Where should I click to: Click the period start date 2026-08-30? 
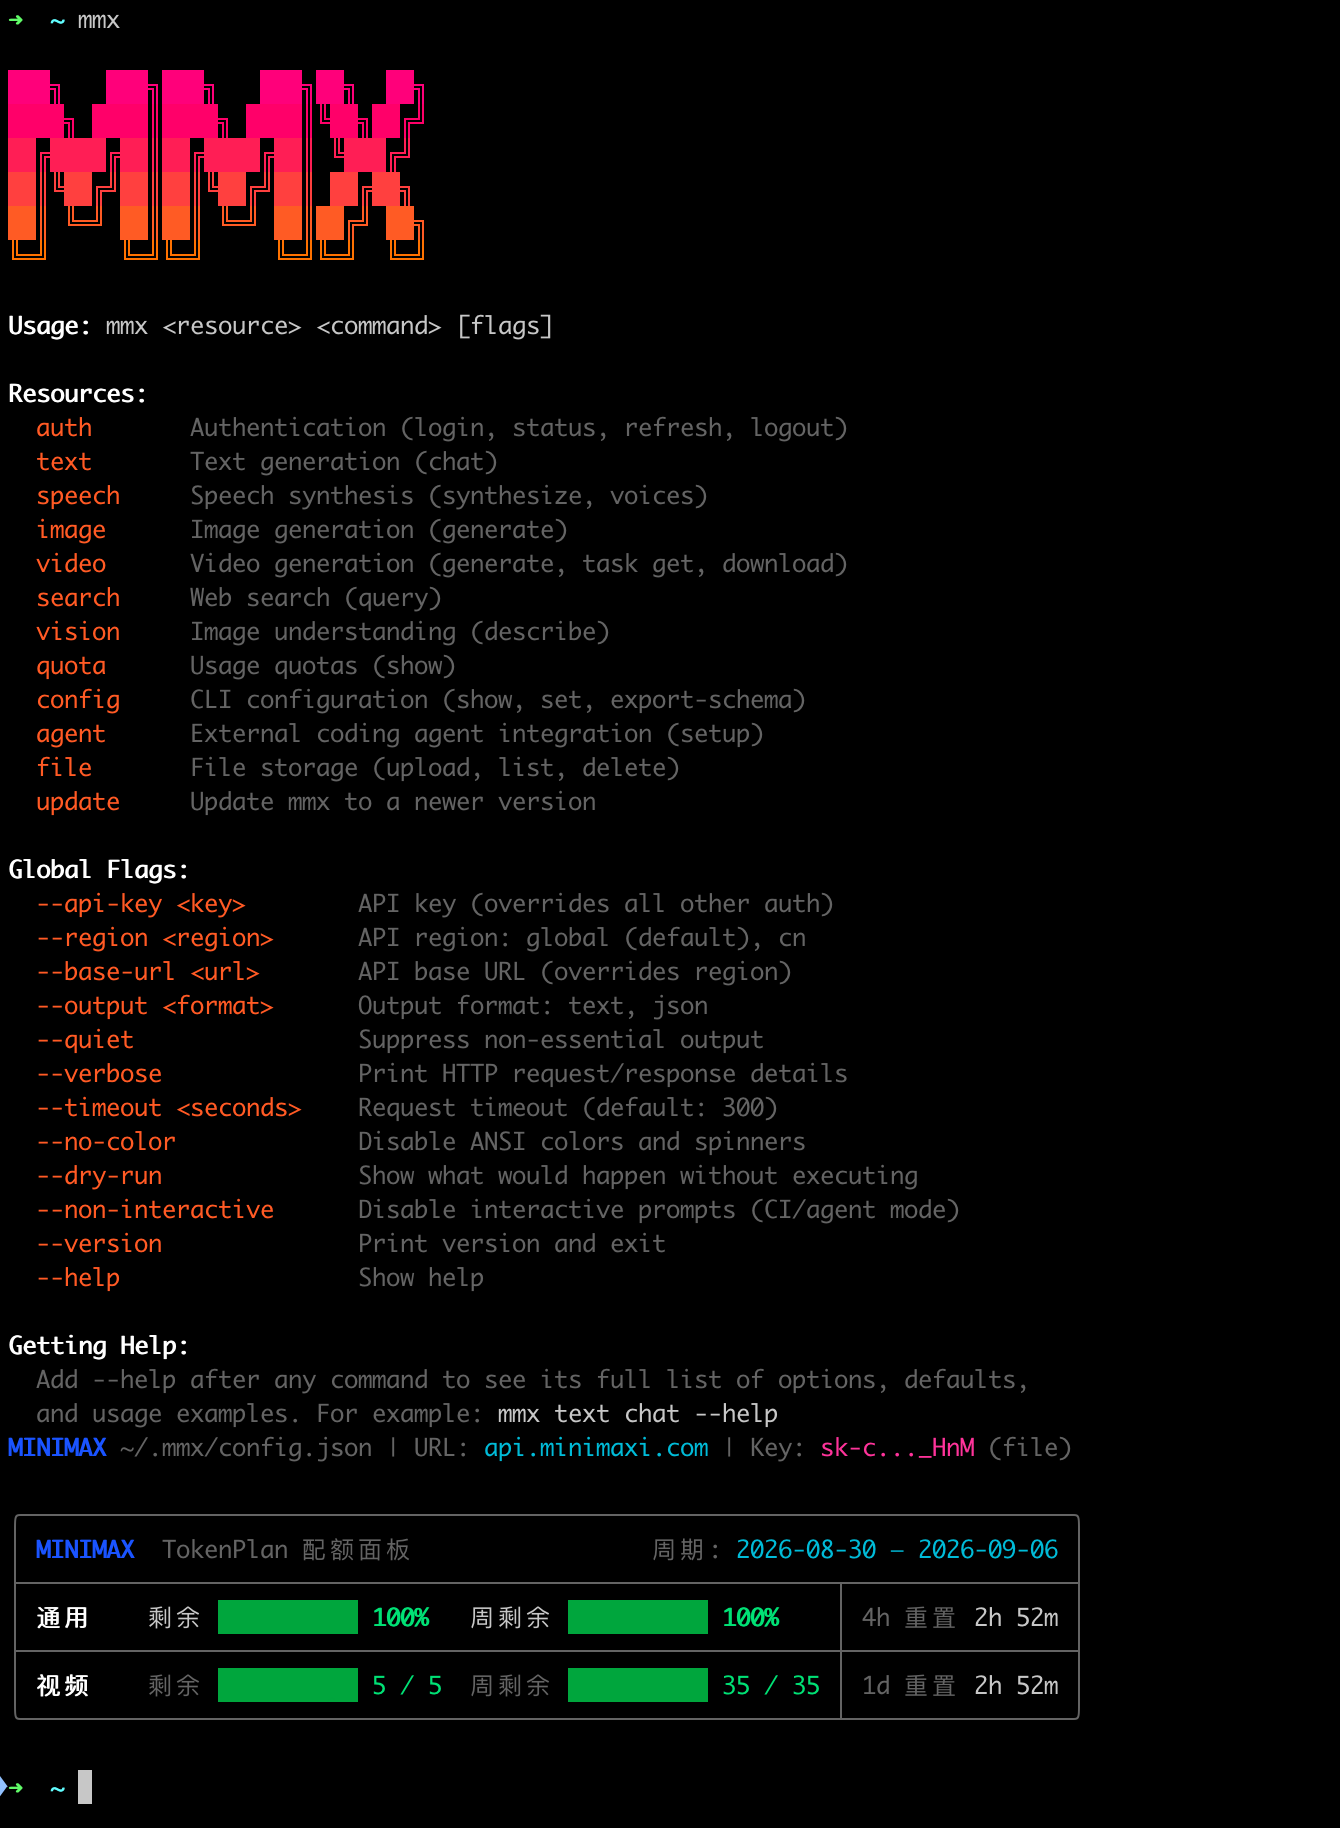(x=806, y=1550)
